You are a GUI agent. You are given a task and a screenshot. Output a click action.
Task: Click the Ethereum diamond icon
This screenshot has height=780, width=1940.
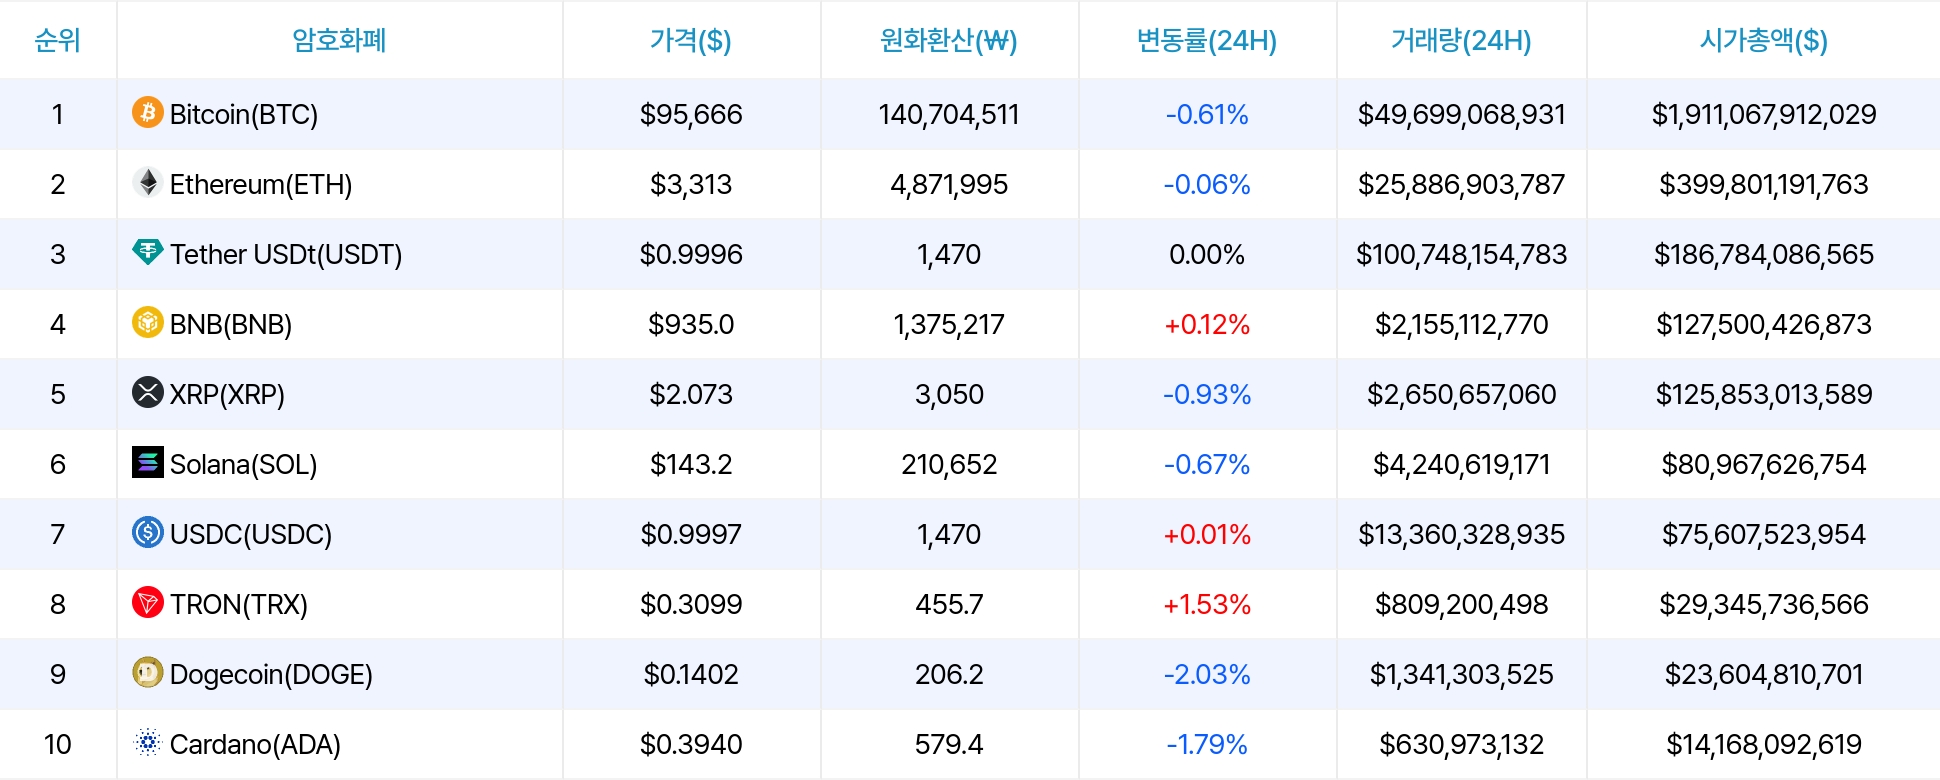148,182
